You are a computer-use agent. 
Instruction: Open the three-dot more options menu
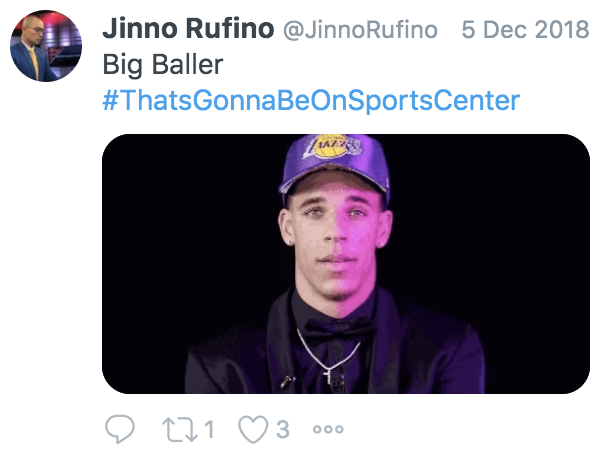[x=328, y=430]
